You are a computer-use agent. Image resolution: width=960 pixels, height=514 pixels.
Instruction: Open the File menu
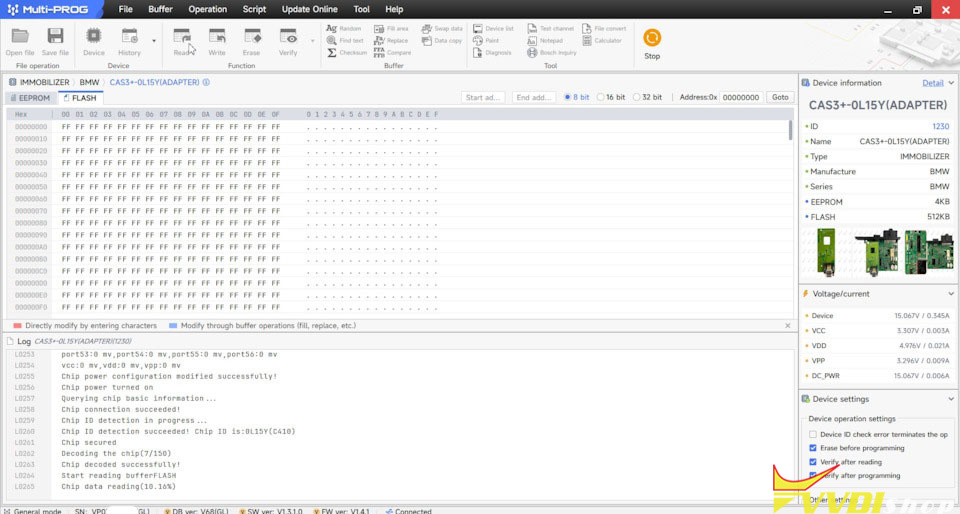pyautogui.click(x=126, y=9)
